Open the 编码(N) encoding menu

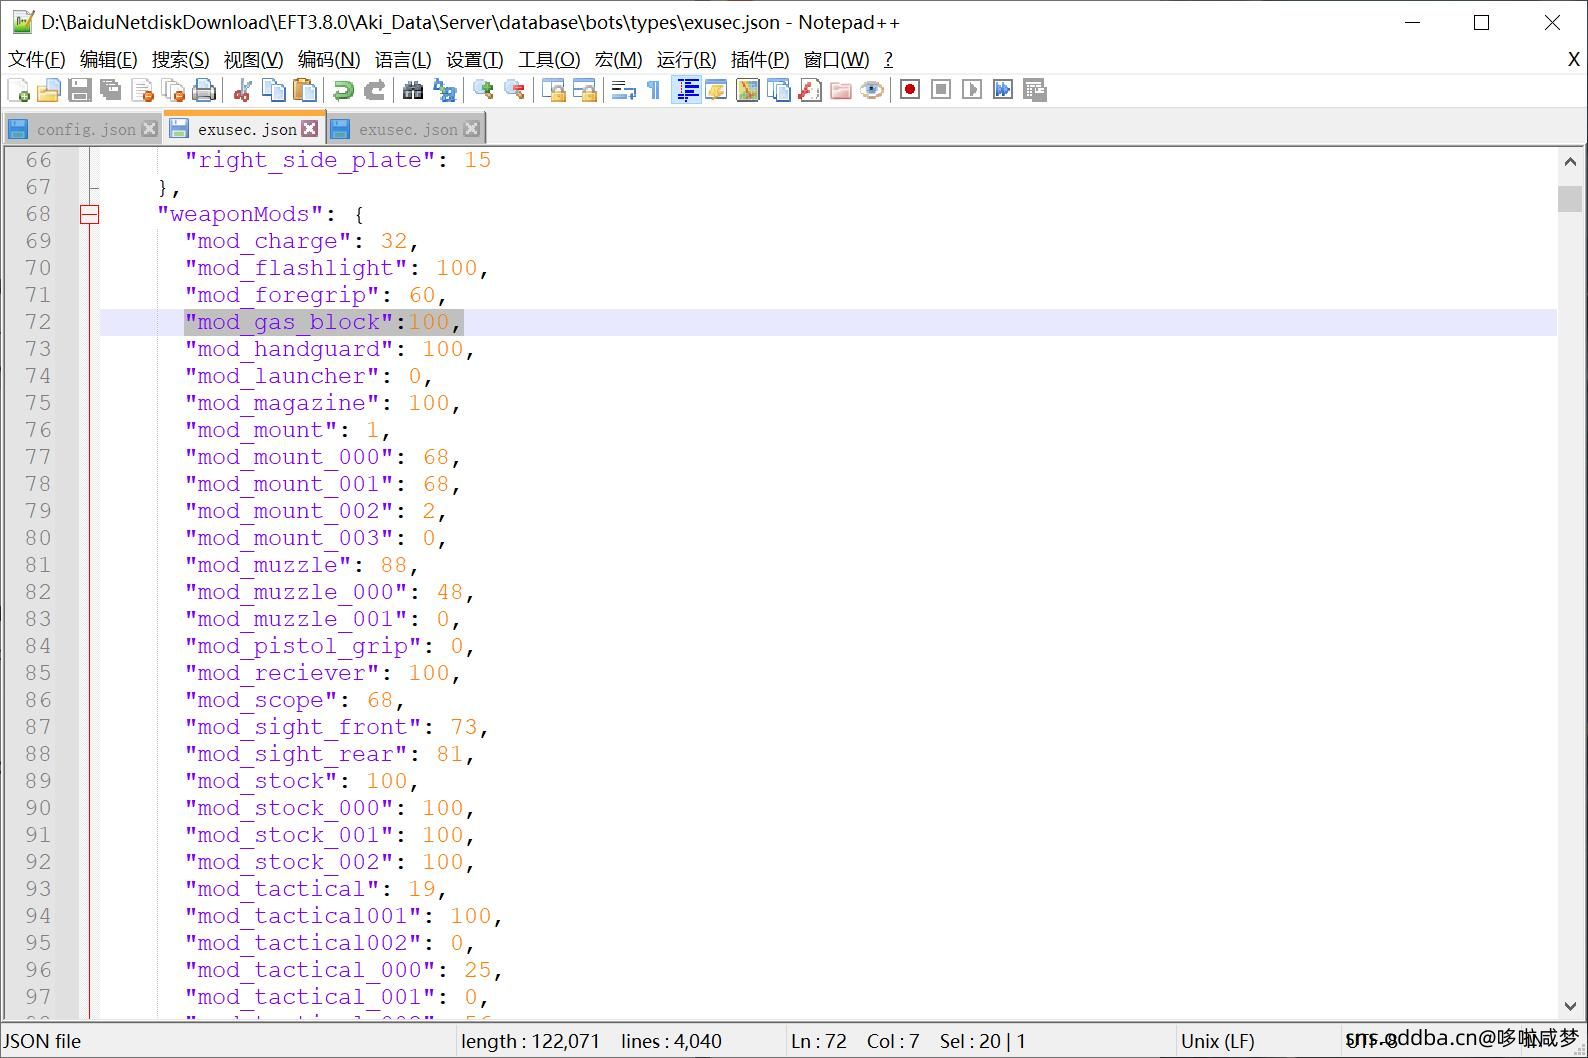click(x=328, y=60)
